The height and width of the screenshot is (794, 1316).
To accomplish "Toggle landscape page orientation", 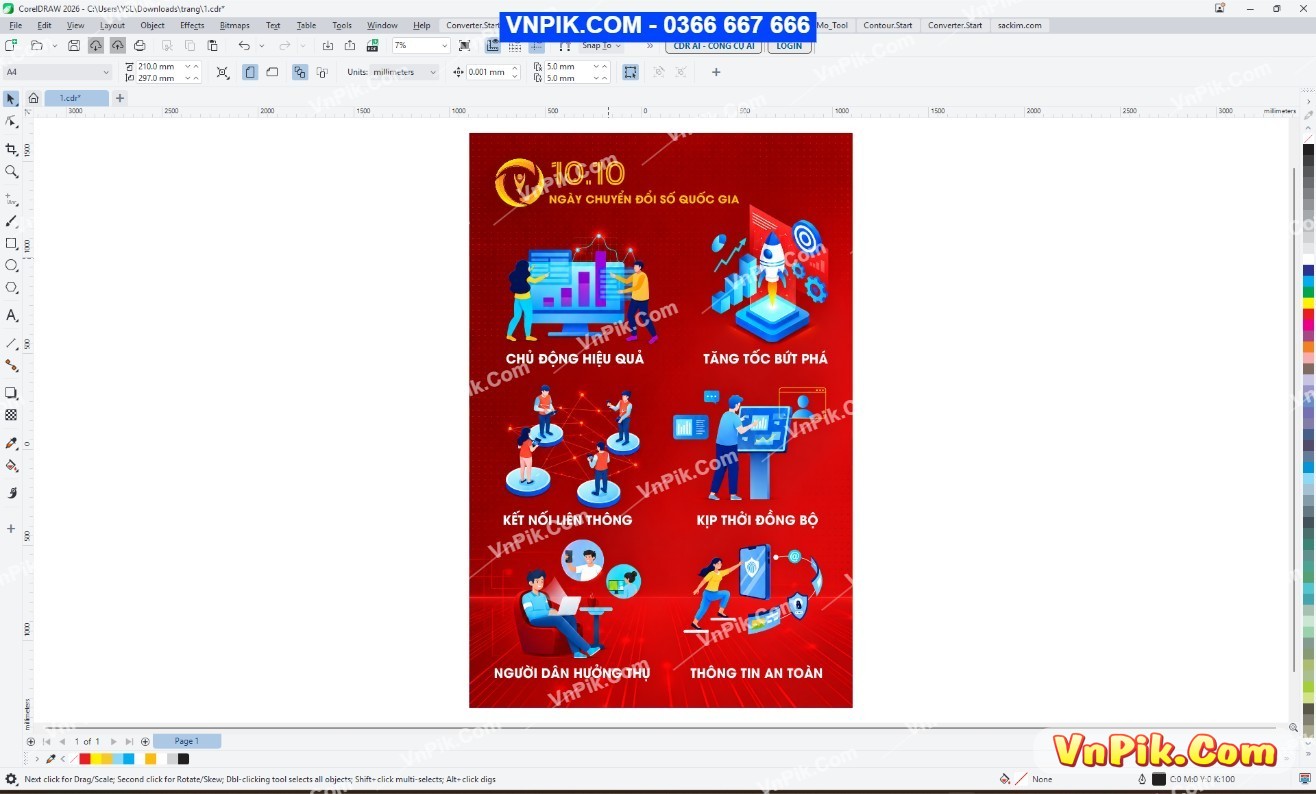I will pos(271,72).
